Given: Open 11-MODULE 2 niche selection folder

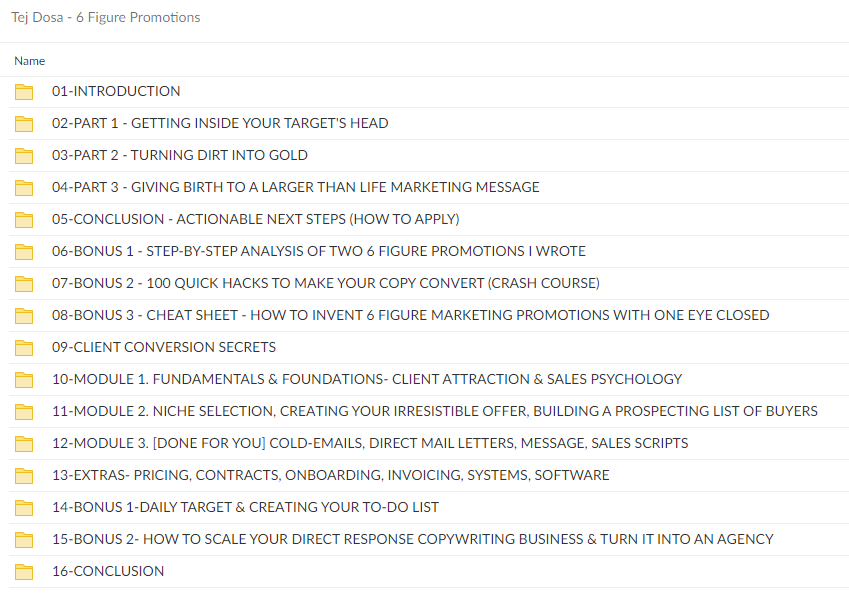Looking at the screenshot, I should pos(436,411).
